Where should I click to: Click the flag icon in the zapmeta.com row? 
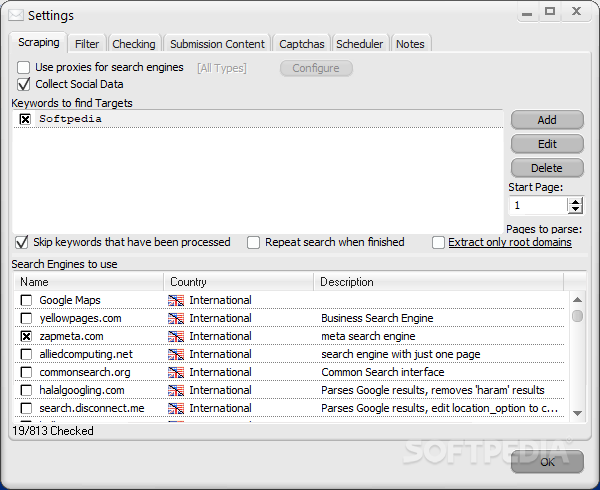[x=176, y=337]
